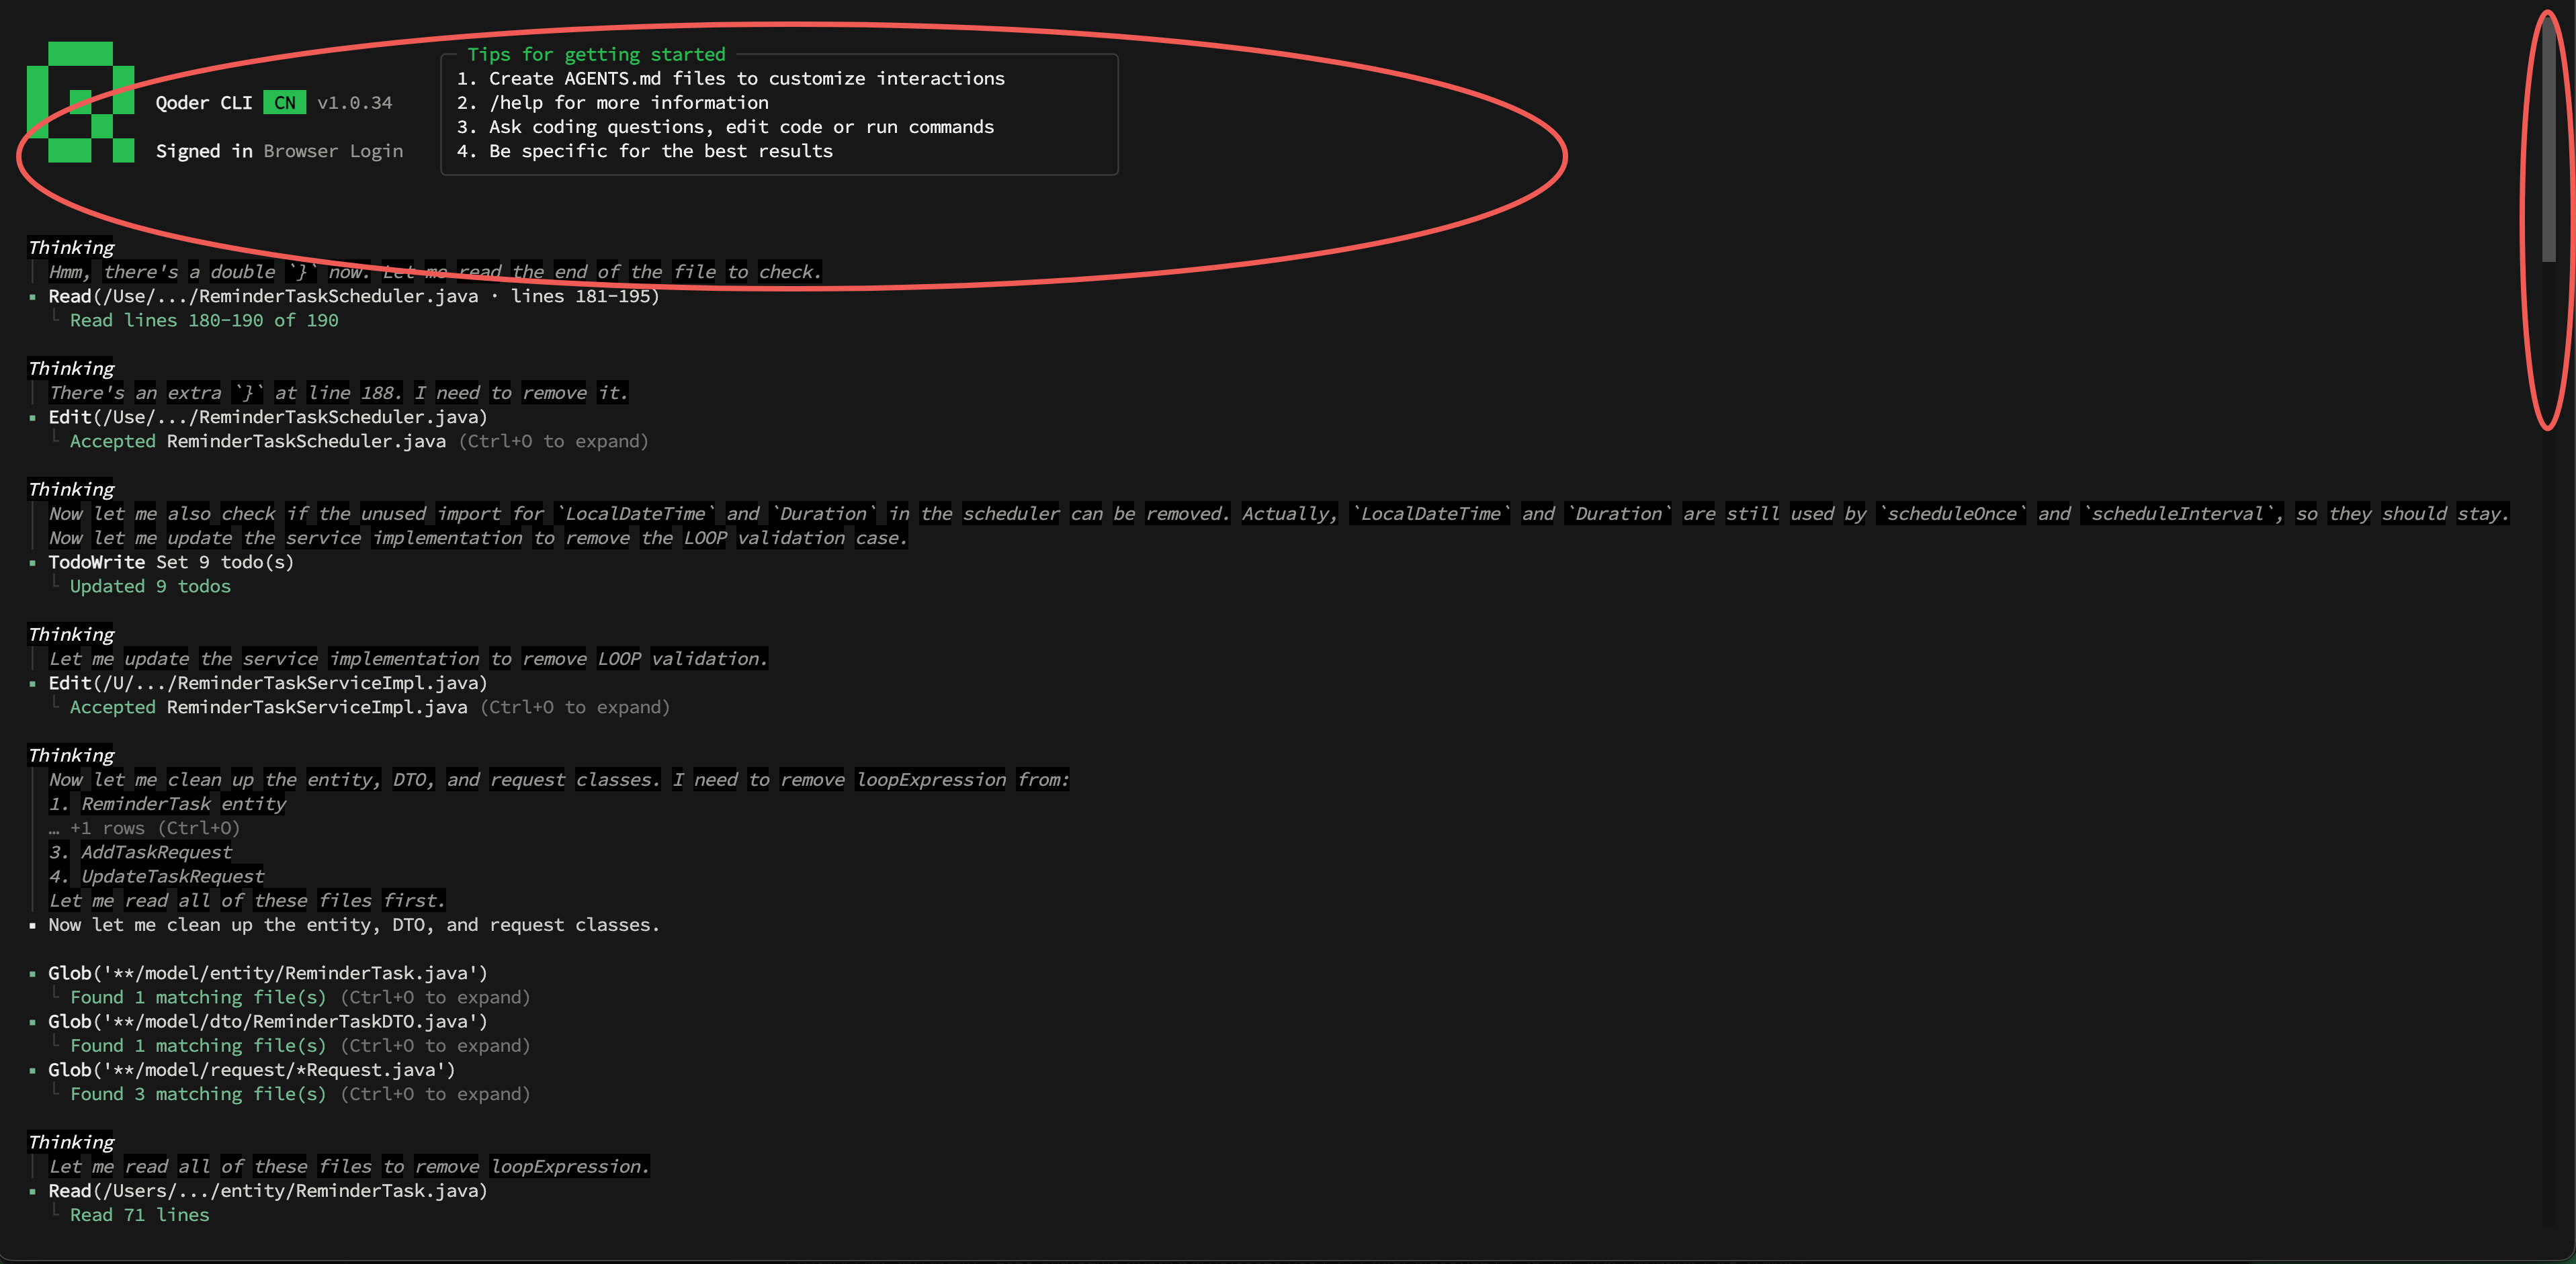Expand the ReminderTaskServiceImpl.java accepted edit

(x=575, y=707)
